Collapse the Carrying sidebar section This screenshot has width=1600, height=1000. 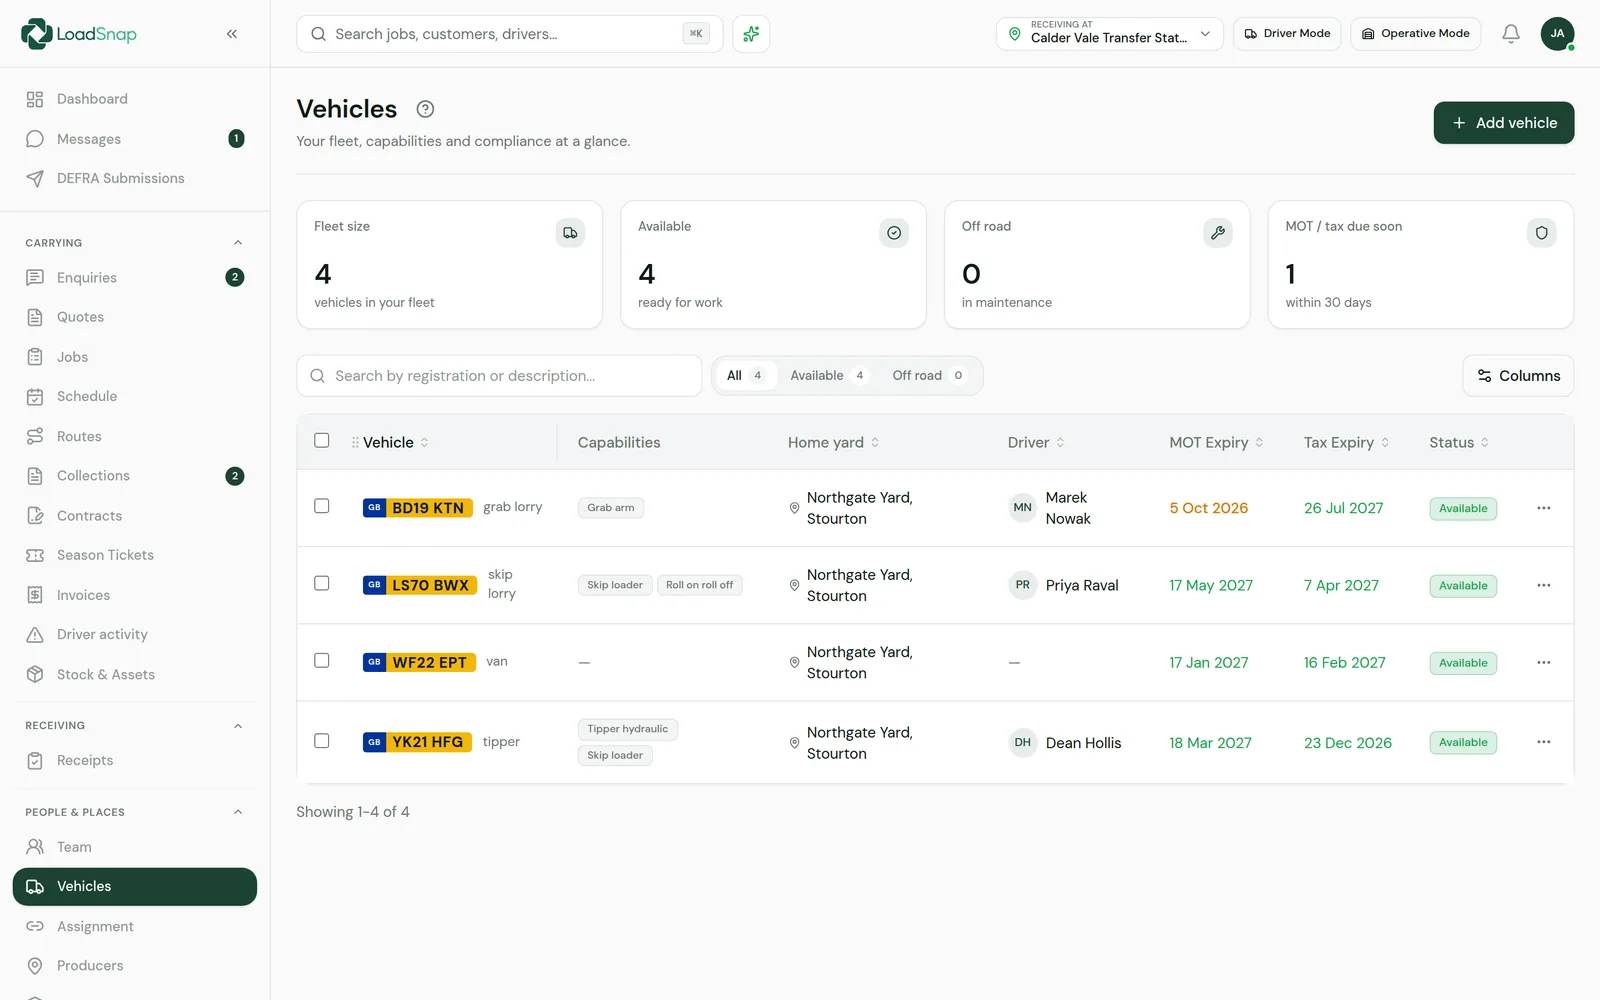coord(238,243)
